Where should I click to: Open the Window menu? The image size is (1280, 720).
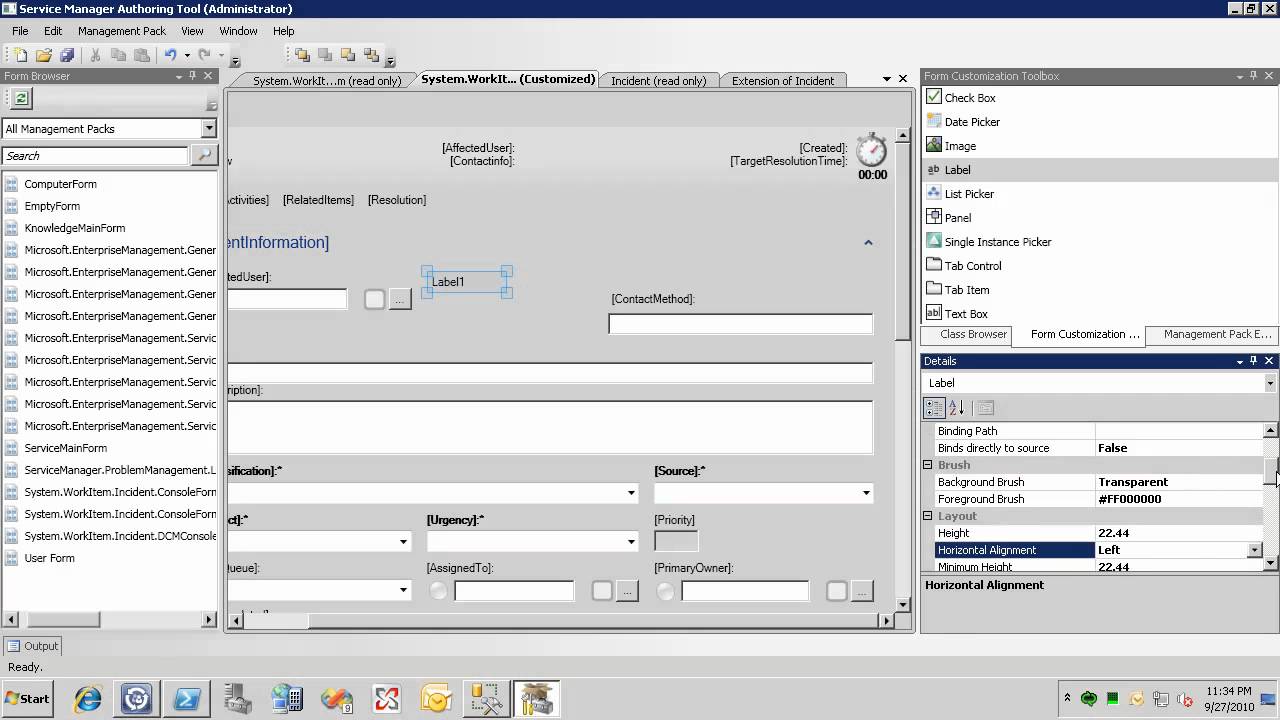click(x=238, y=31)
